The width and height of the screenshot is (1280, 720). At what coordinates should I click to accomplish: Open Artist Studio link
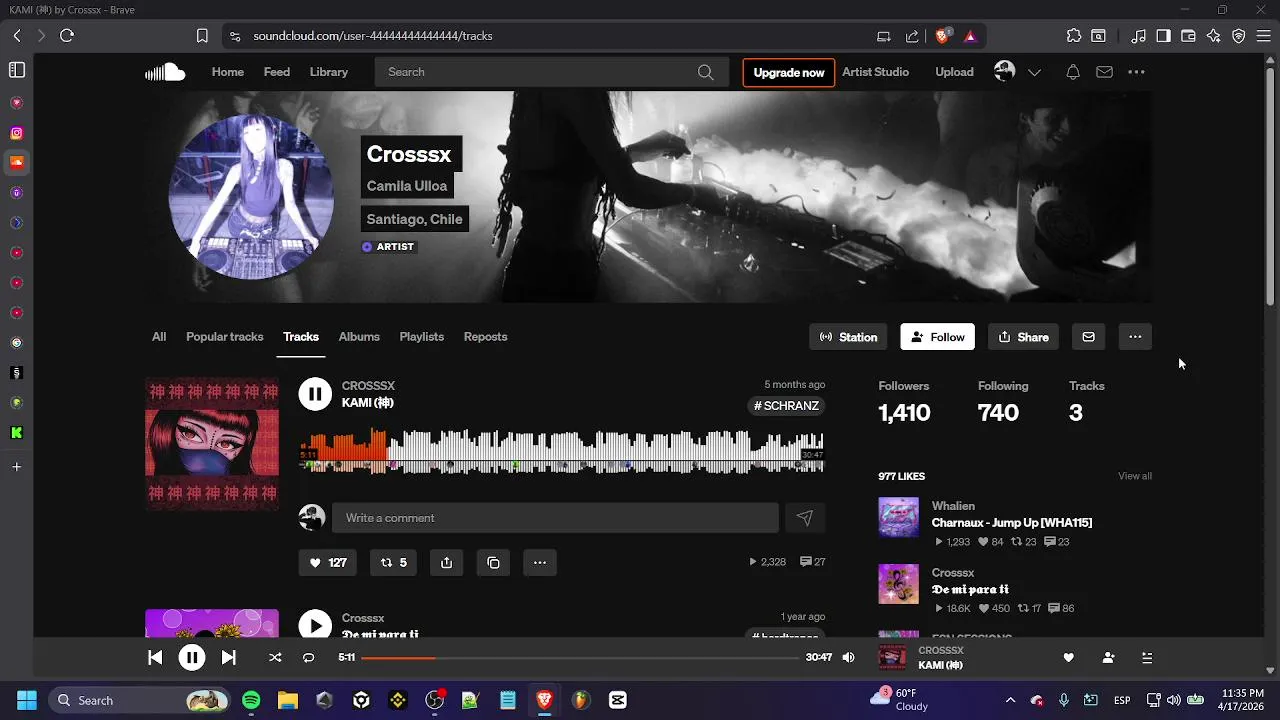[x=875, y=72]
